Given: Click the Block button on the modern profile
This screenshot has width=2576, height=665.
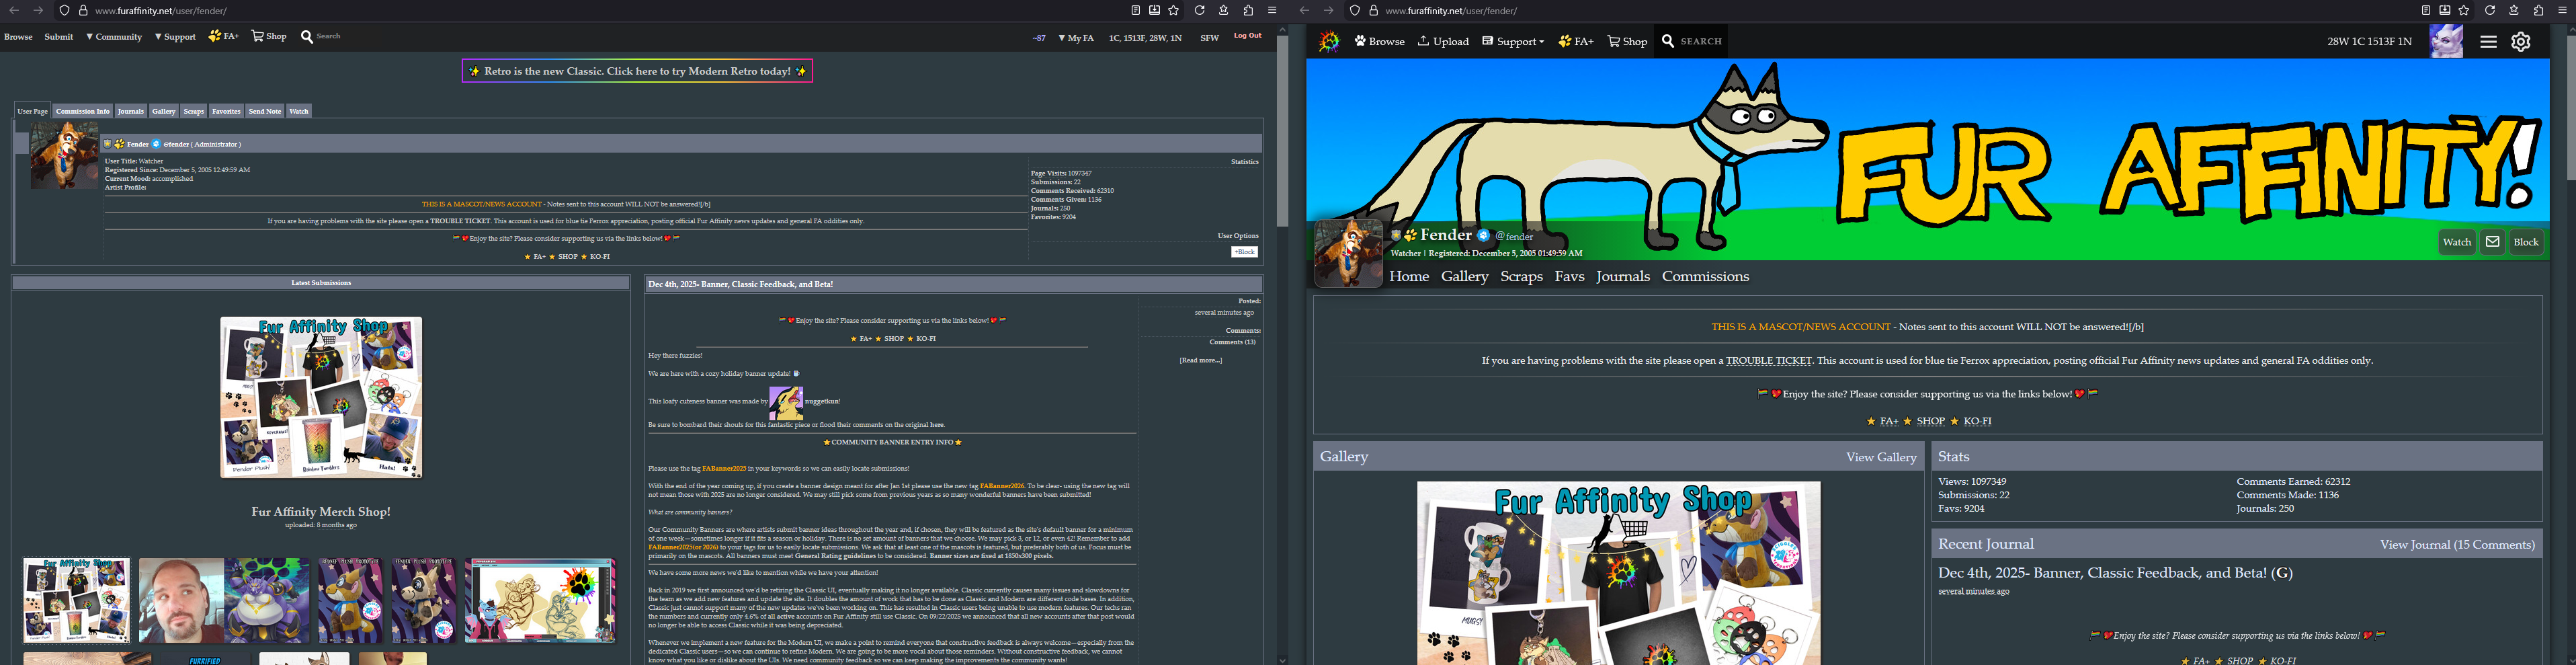Looking at the screenshot, I should point(2526,242).
